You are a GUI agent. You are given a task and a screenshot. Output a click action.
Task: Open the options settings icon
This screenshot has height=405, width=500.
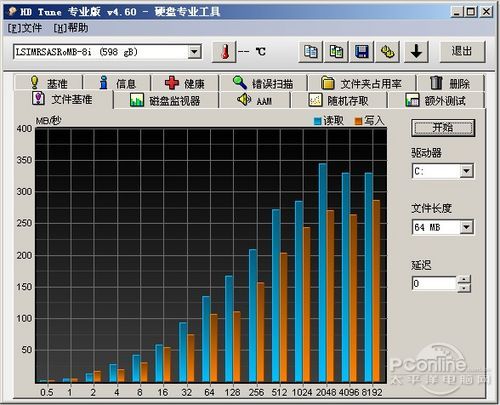point(387,52)
